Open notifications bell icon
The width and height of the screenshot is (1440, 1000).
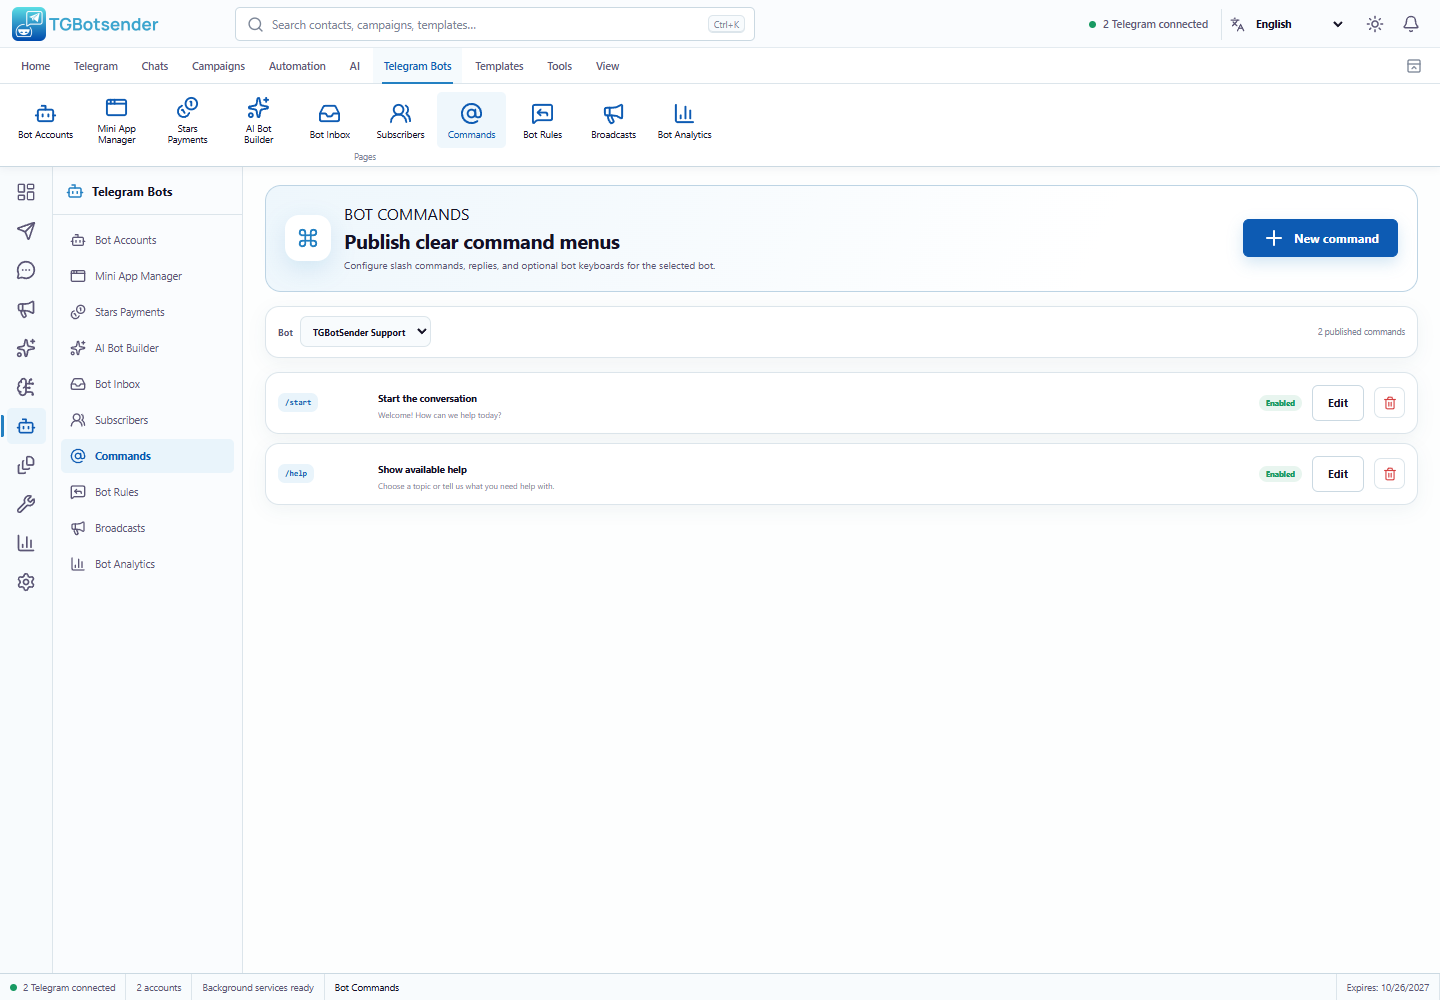point(1411,24)
